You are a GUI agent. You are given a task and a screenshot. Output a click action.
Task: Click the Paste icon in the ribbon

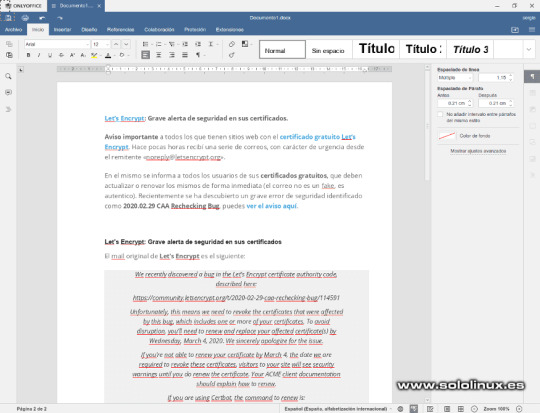point(9,55)
